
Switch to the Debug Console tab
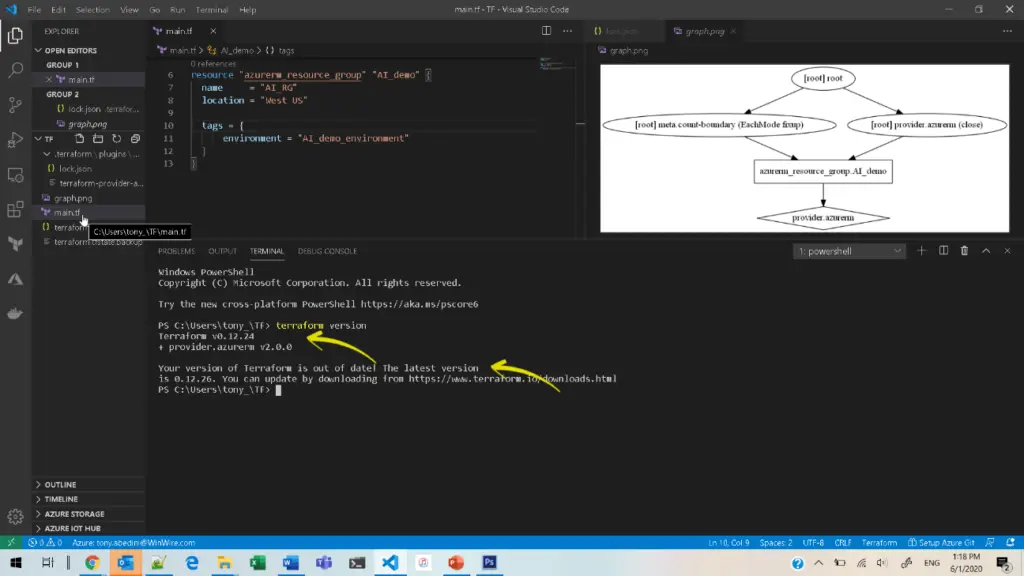[327, 251]
